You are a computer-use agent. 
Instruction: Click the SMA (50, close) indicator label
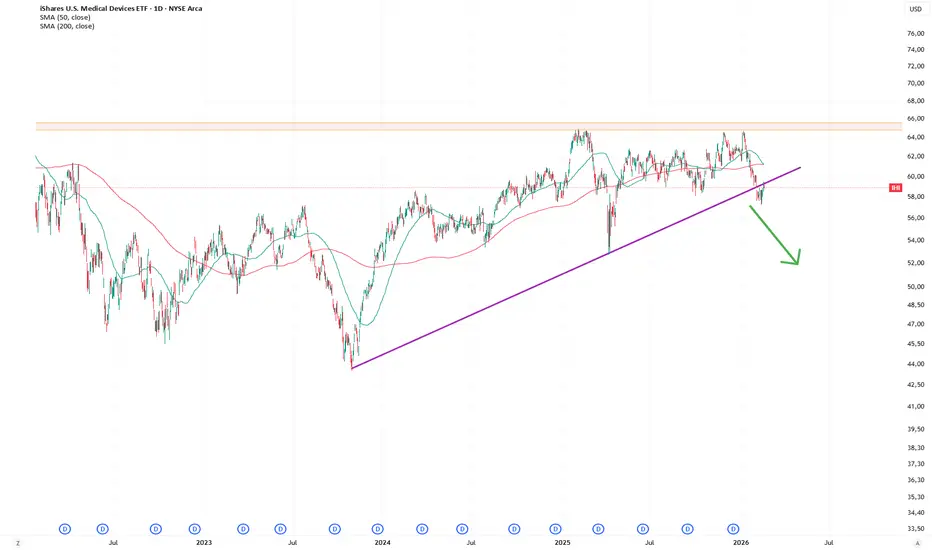[64, 17]
